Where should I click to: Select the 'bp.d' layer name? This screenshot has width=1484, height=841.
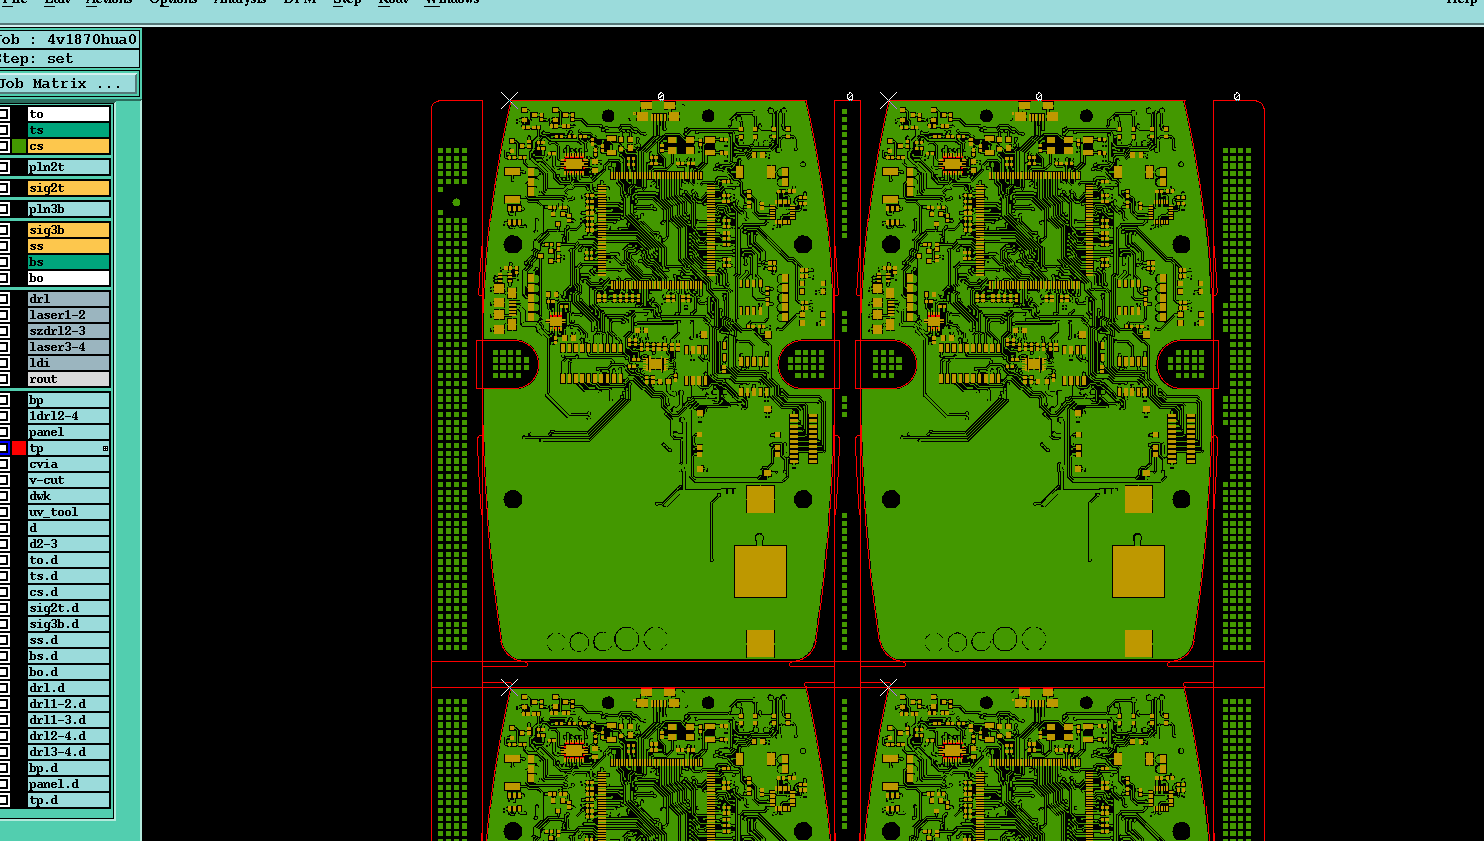[x=68, y=768]
